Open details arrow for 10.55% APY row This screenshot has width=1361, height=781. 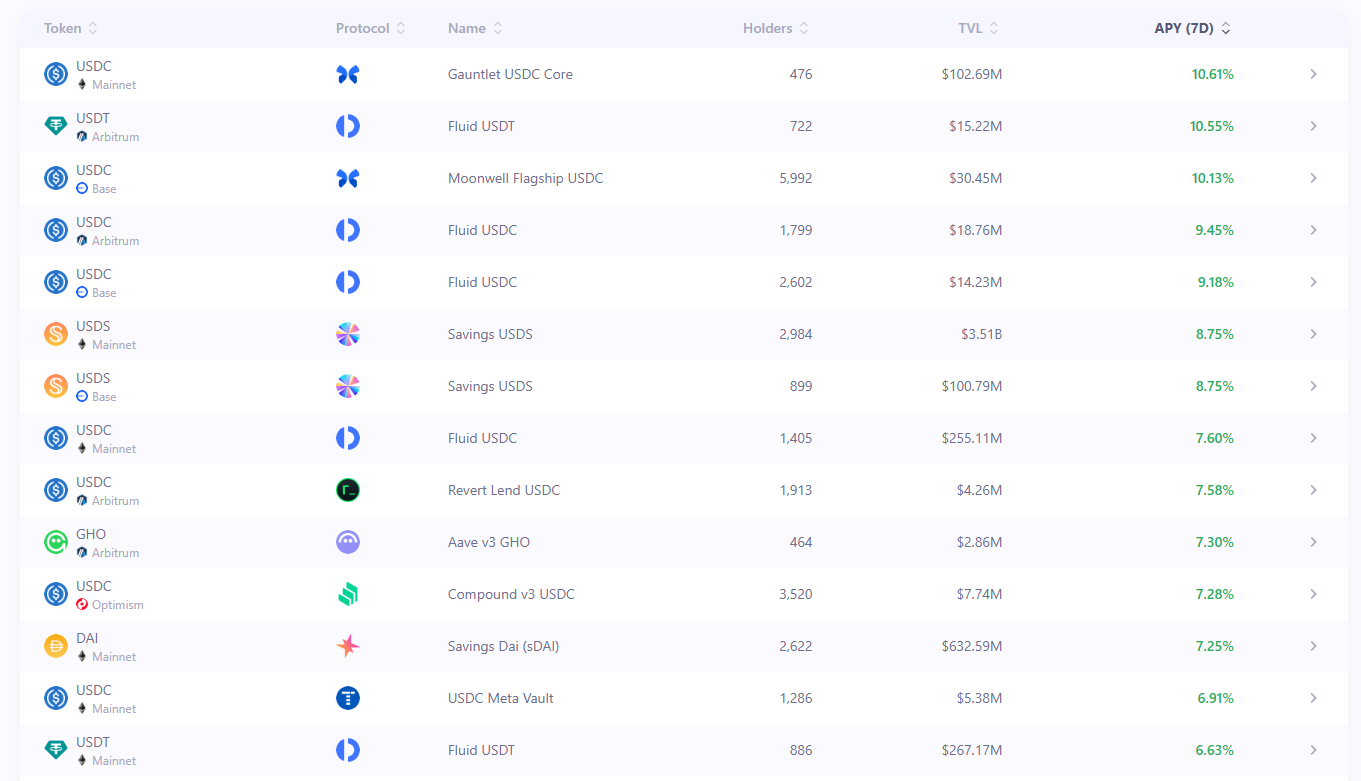pyautogui.click(x=1313, y=126)
